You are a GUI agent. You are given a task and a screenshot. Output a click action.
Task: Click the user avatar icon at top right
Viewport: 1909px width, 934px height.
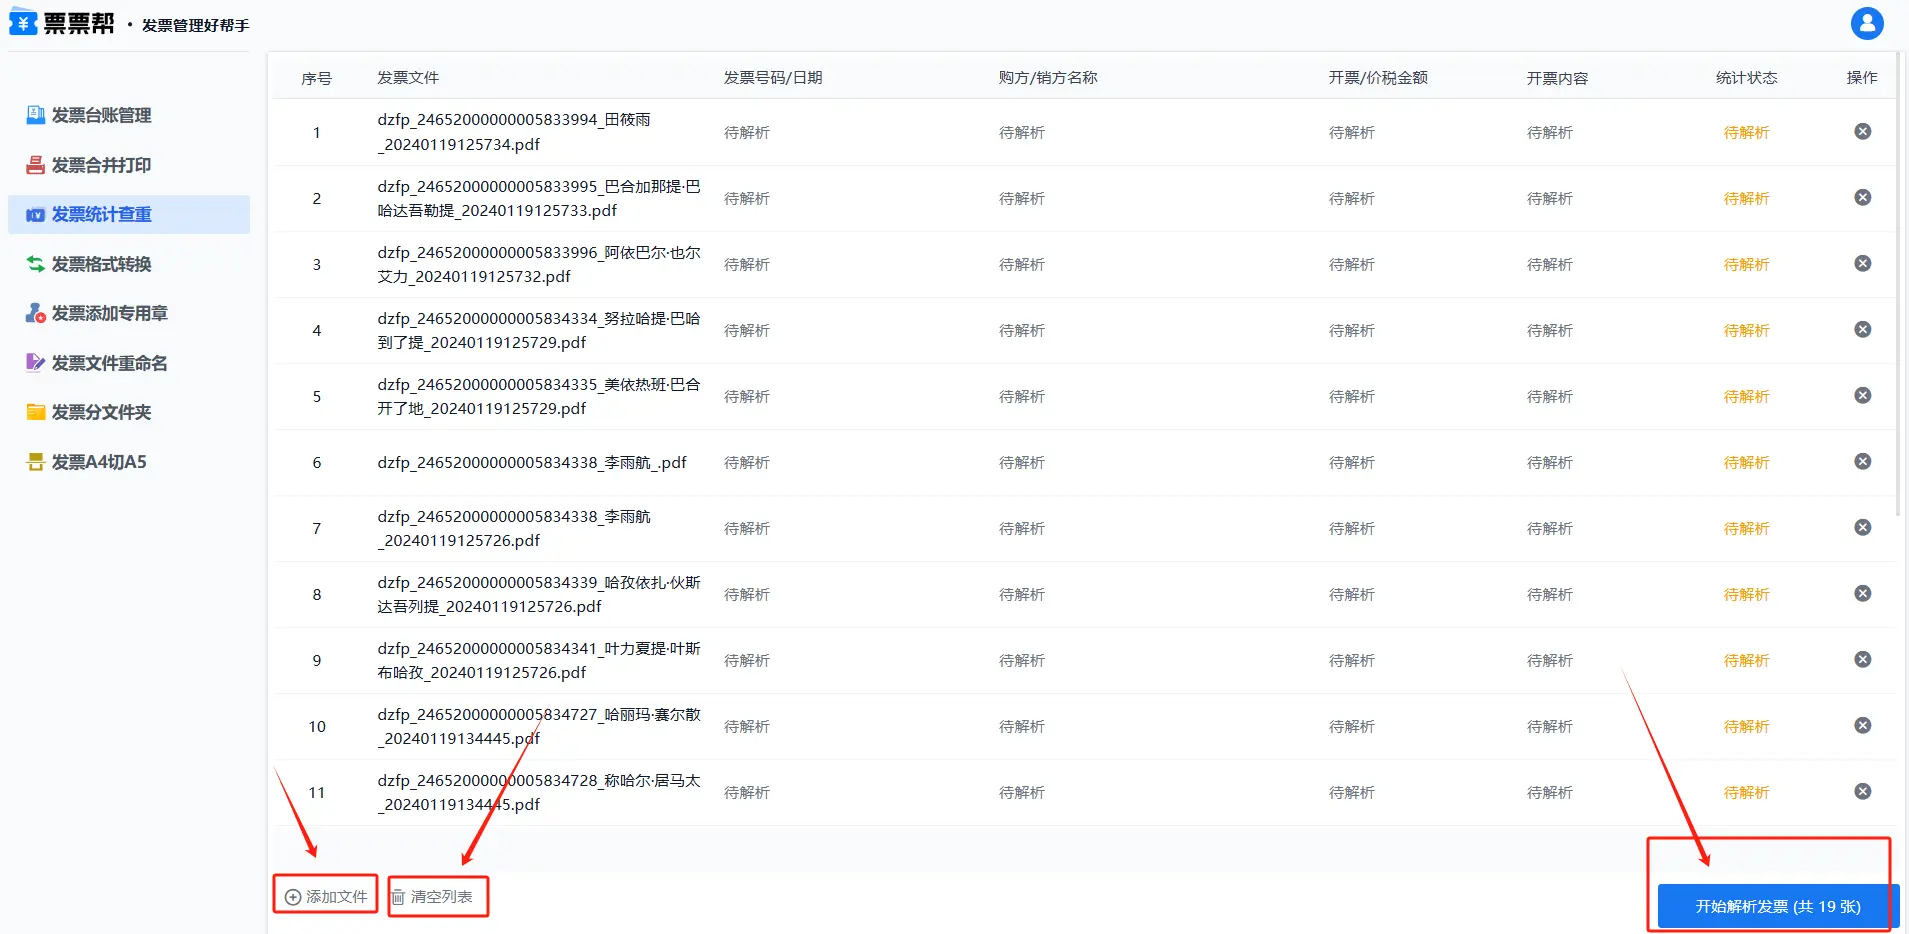[x=1866, y=23]
